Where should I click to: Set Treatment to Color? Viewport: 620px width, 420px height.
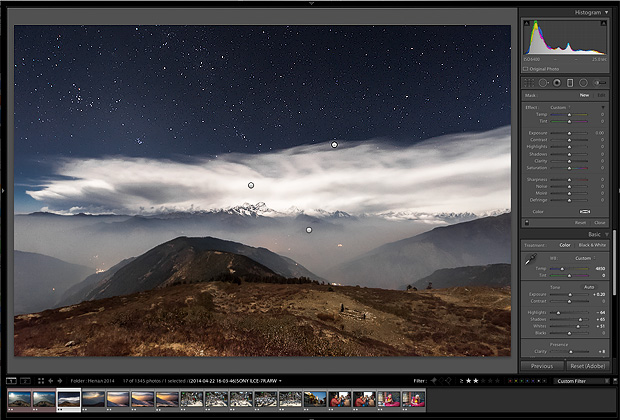point(565,245)
